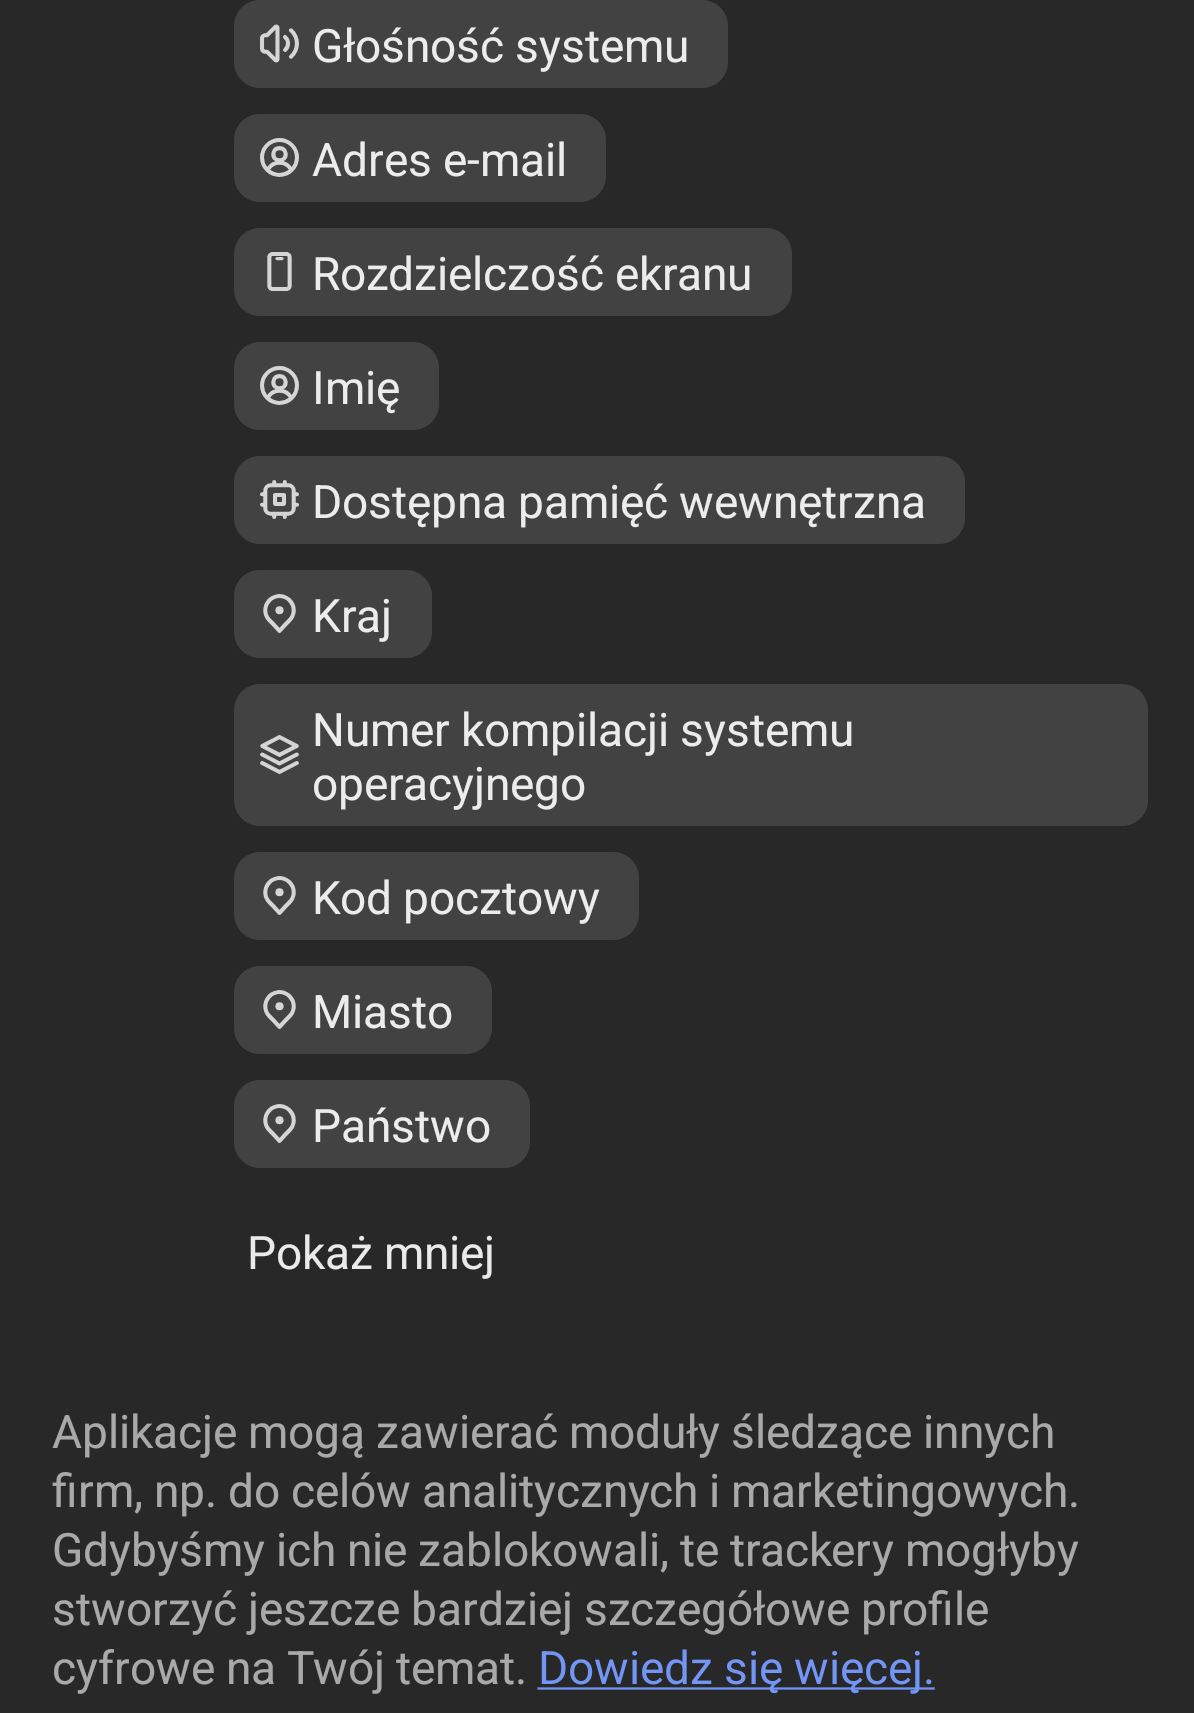Tap the Państwo chip label
The image size is (1194, 1713).
point(402,1126)
